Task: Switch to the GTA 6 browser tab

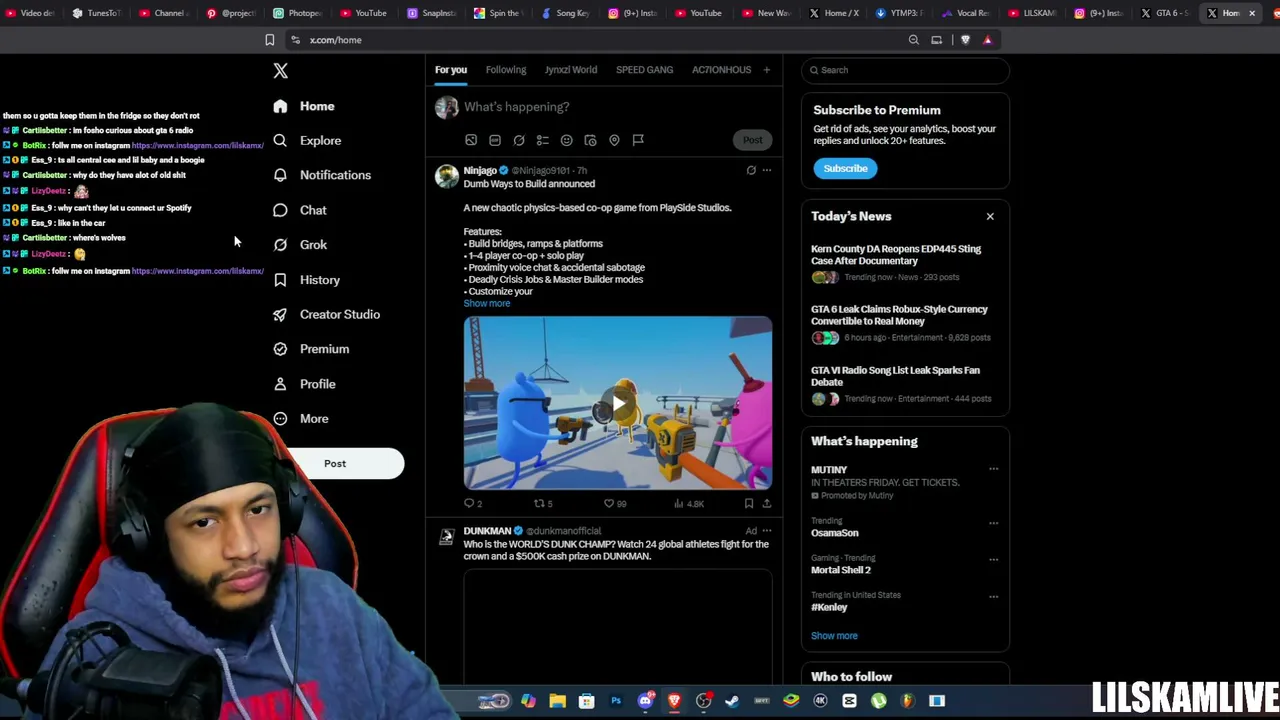Action: (1167, 13)
